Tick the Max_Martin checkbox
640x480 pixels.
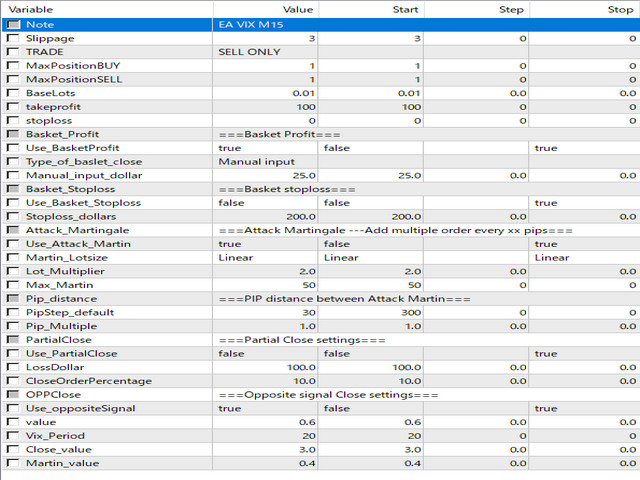click(x=13, y=285)
